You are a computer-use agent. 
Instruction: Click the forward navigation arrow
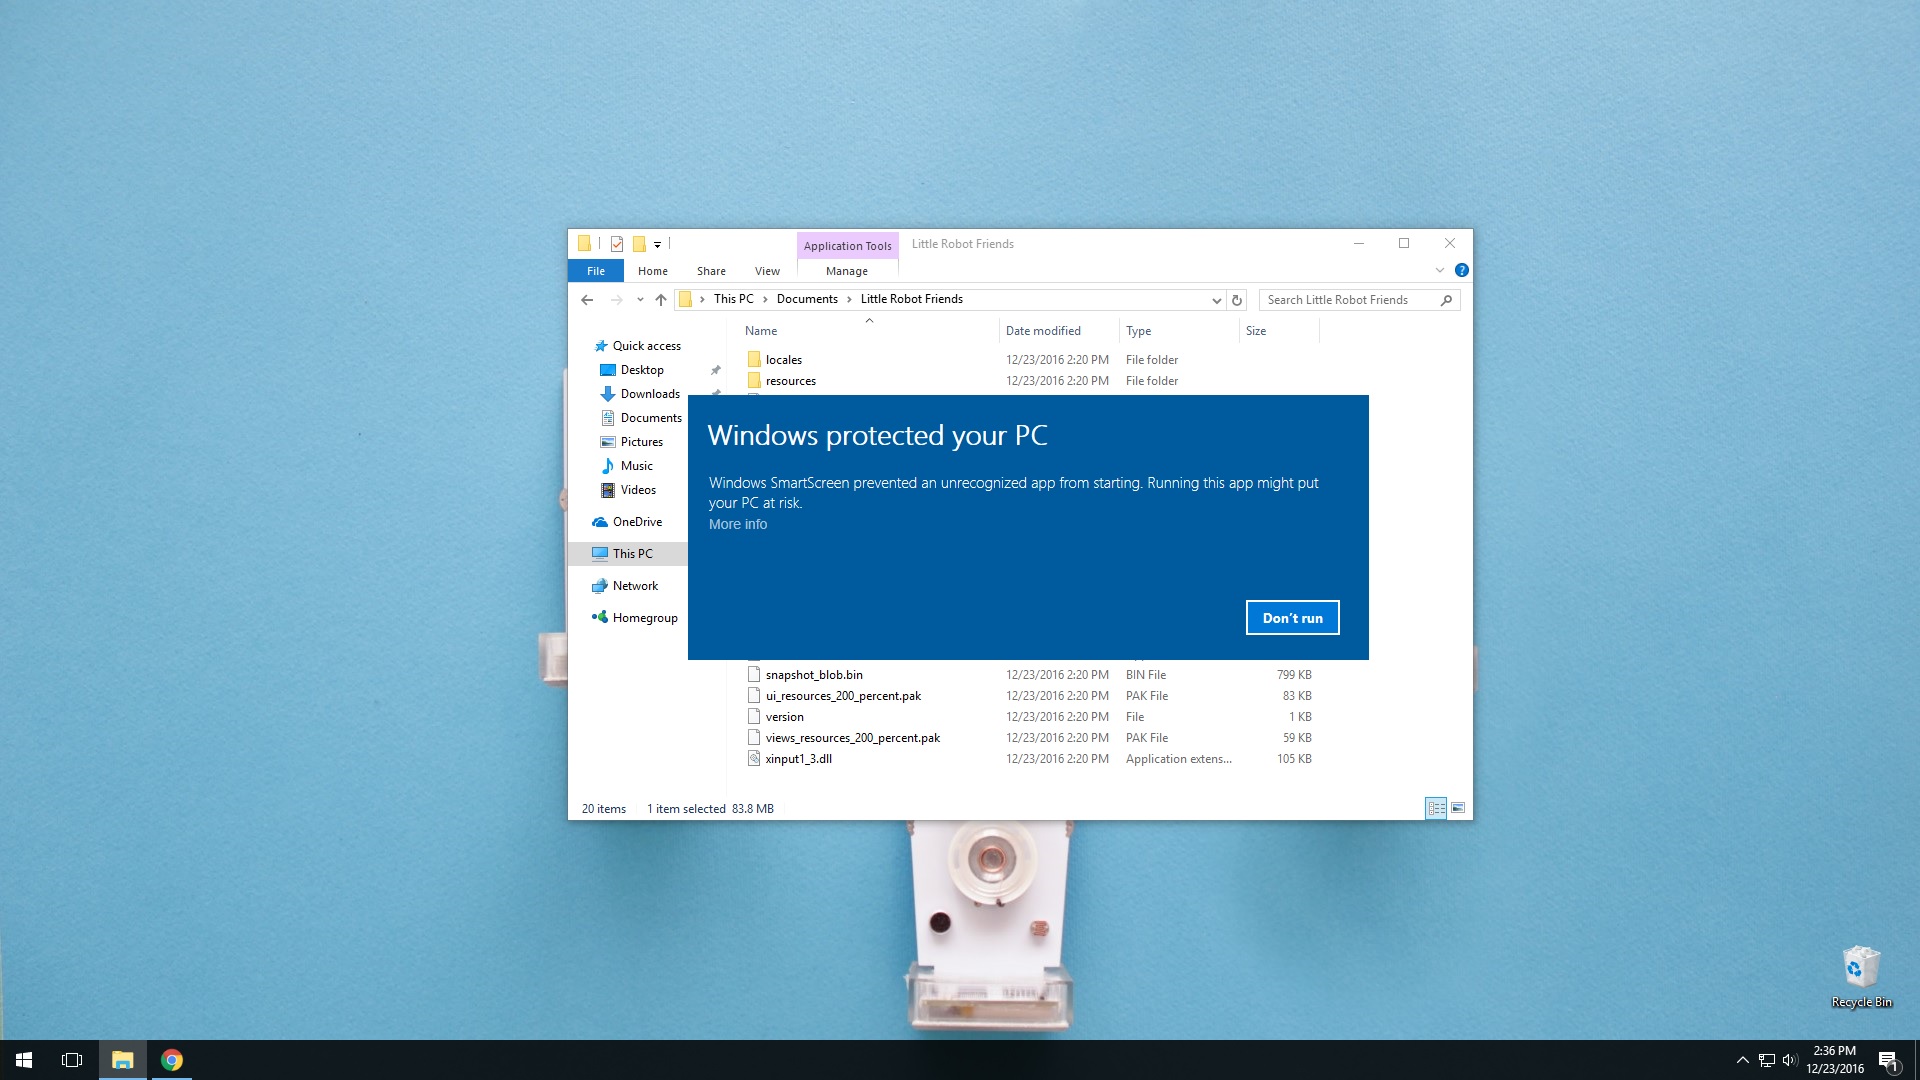coord(616,300)
